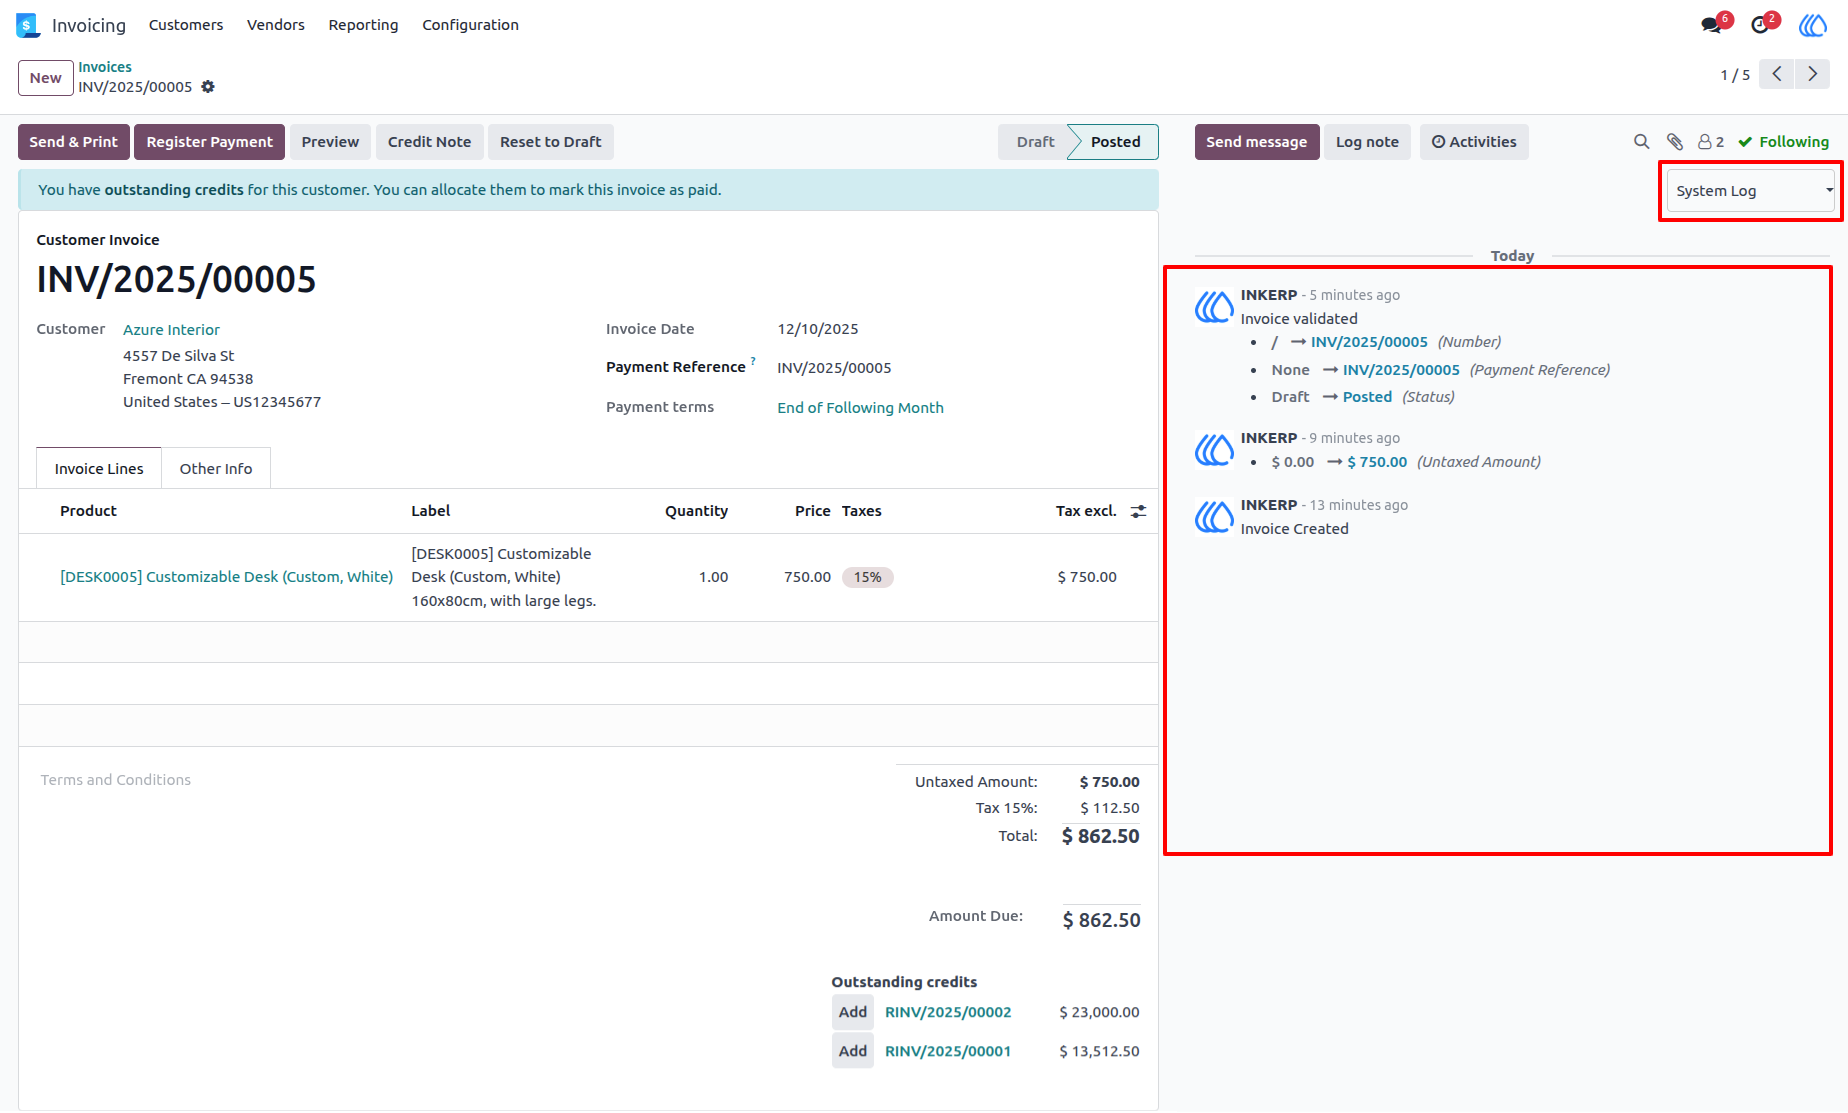This screenshot has width=1848, height=1113.
Task: Open the conversations messages icon
Action: [1712, 25]
